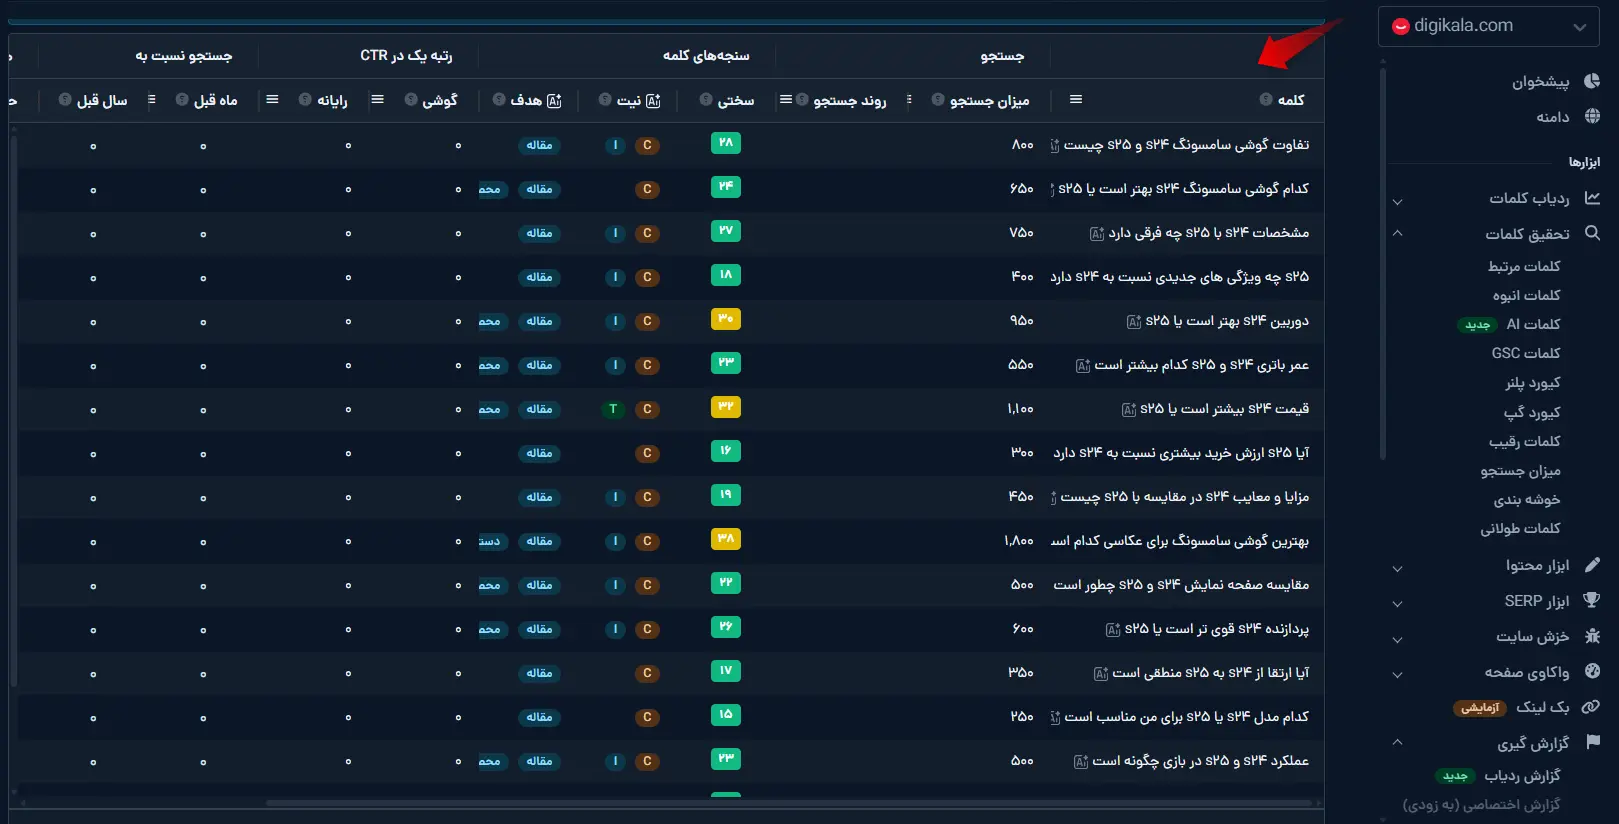Click the ردیاب کلمات chart icon
Viewport: 1619px width, 824px height.
point(1592,198)
